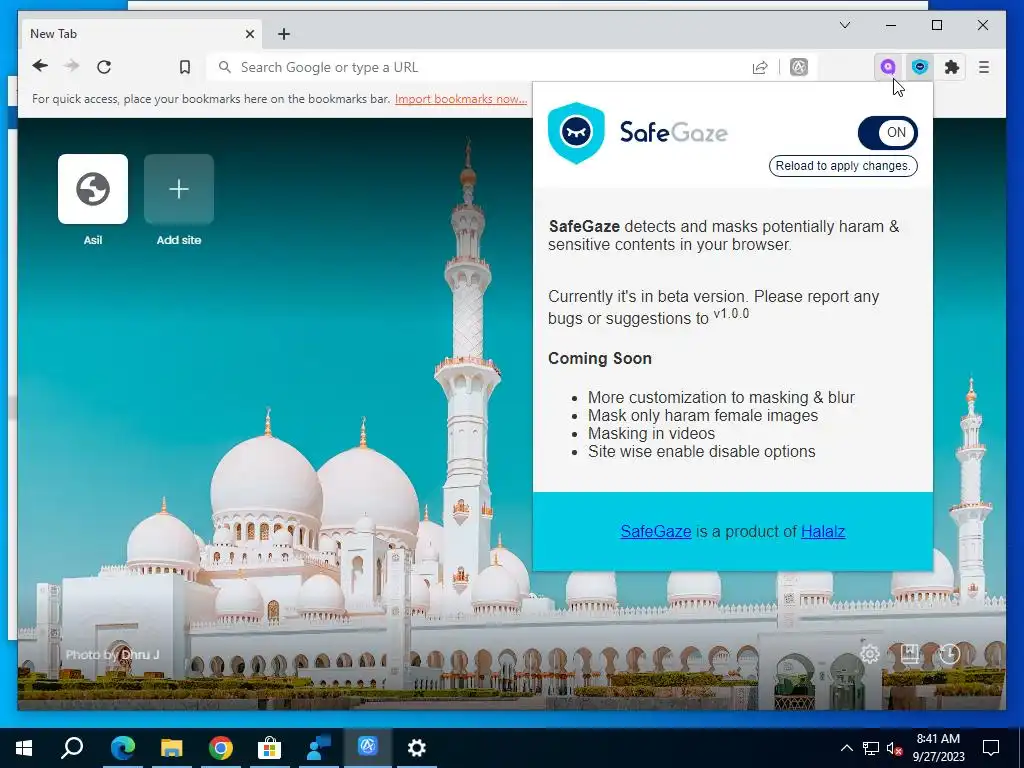Close the New Tab tab

pos(249,34)
